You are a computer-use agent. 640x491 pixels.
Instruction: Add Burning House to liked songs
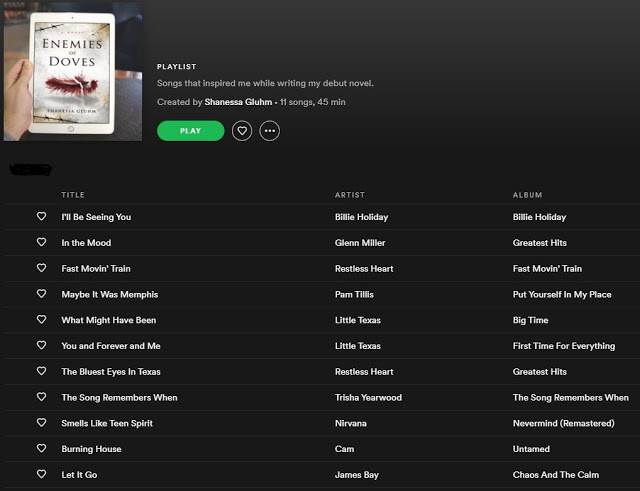coord(41,449)
